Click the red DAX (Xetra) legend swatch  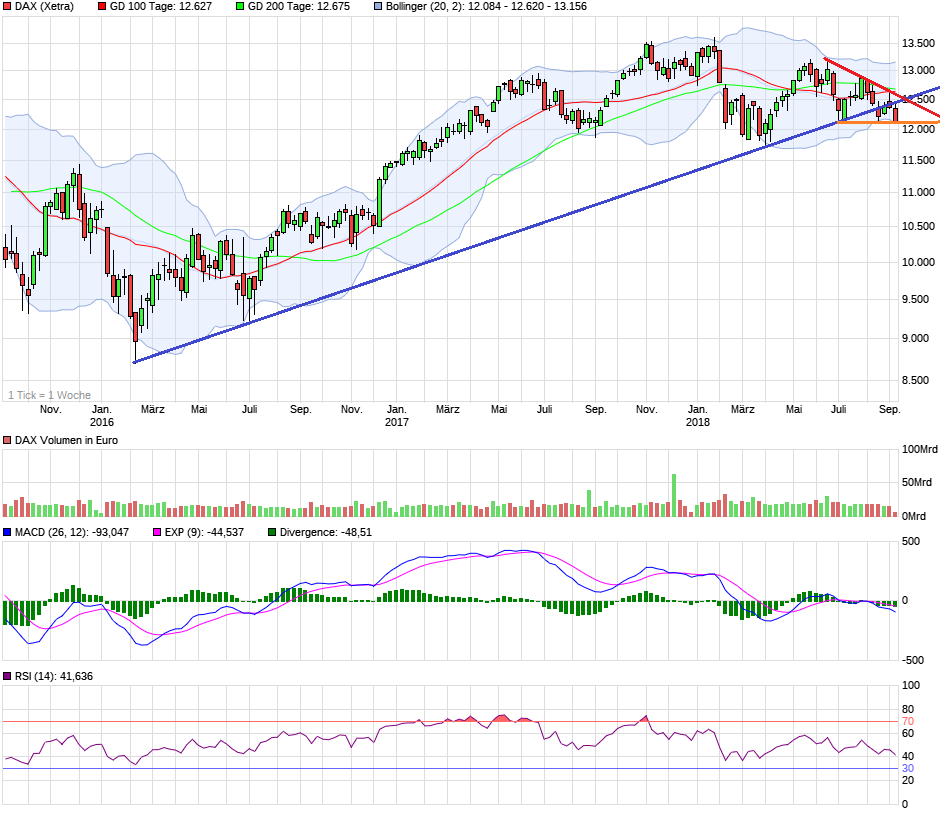[8, 7]
